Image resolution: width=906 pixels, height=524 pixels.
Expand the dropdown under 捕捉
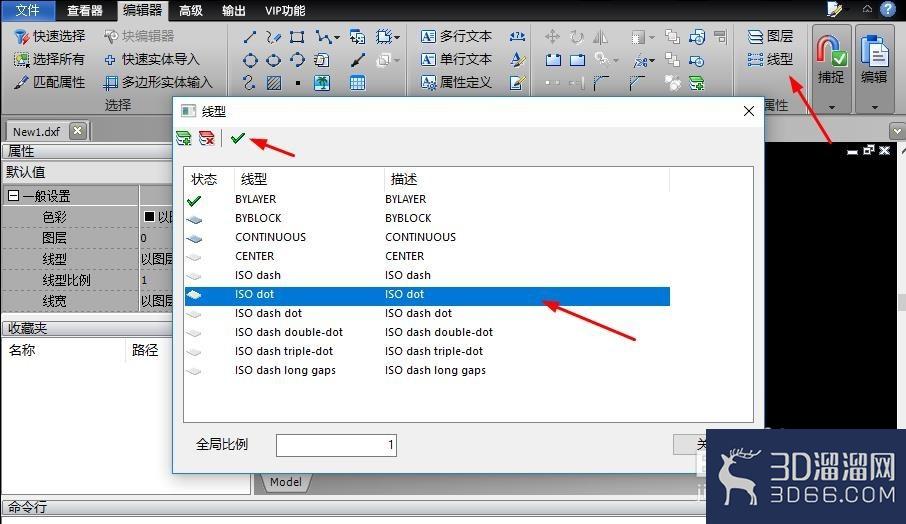(x=831, y=107)
